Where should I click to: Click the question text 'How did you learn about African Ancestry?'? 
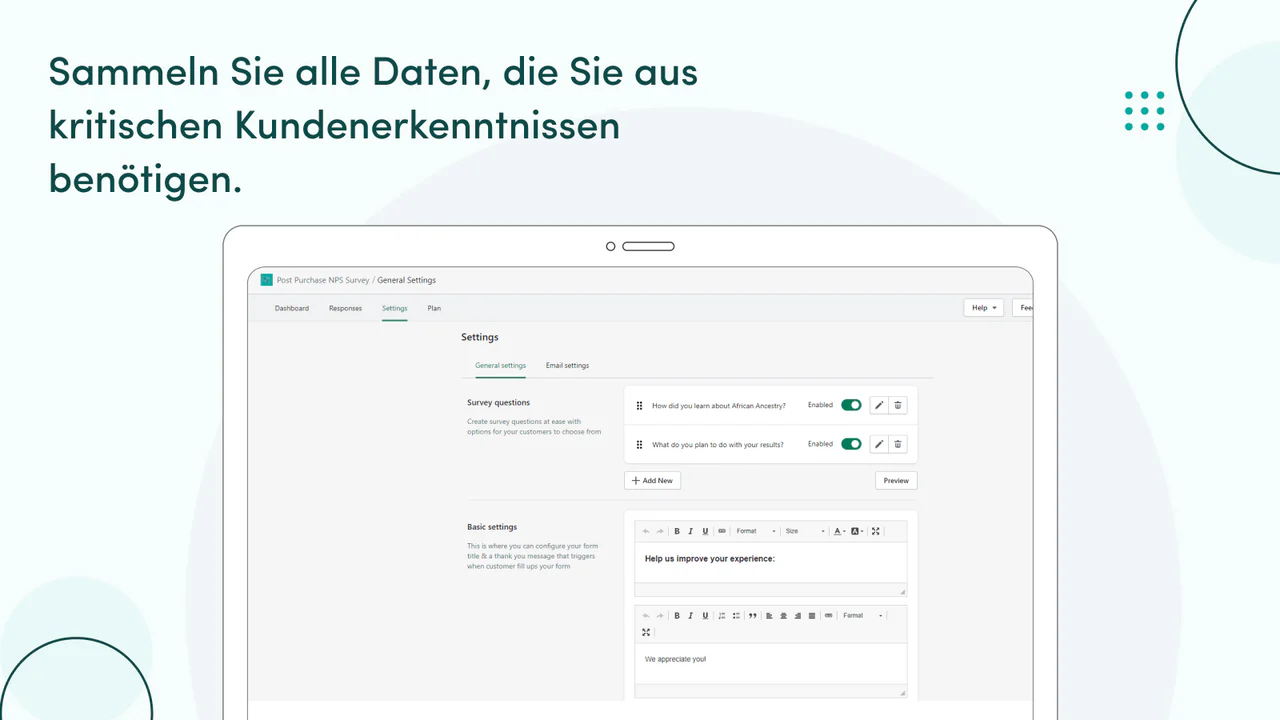(x=719, y=406)
